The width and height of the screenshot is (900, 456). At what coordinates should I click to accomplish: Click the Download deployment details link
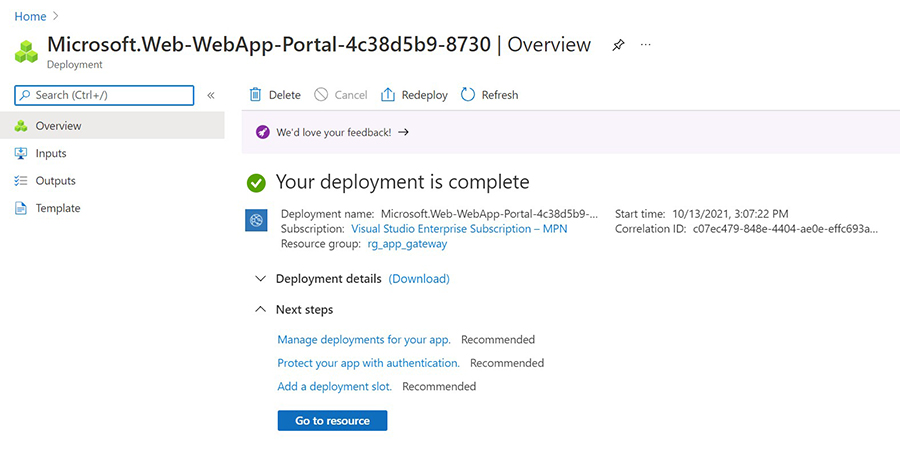tap(419, 279)
